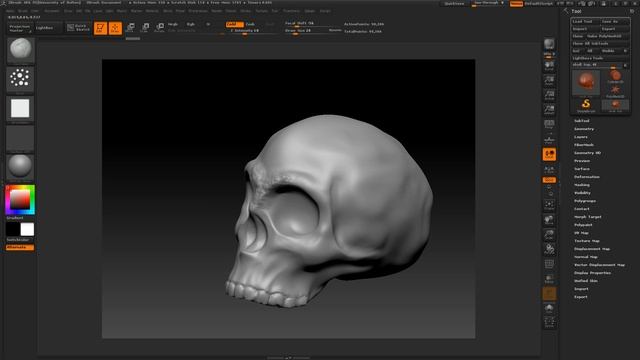Select the white main color swatch
This screenshot has height=360, width=640.
pos(27,229)
